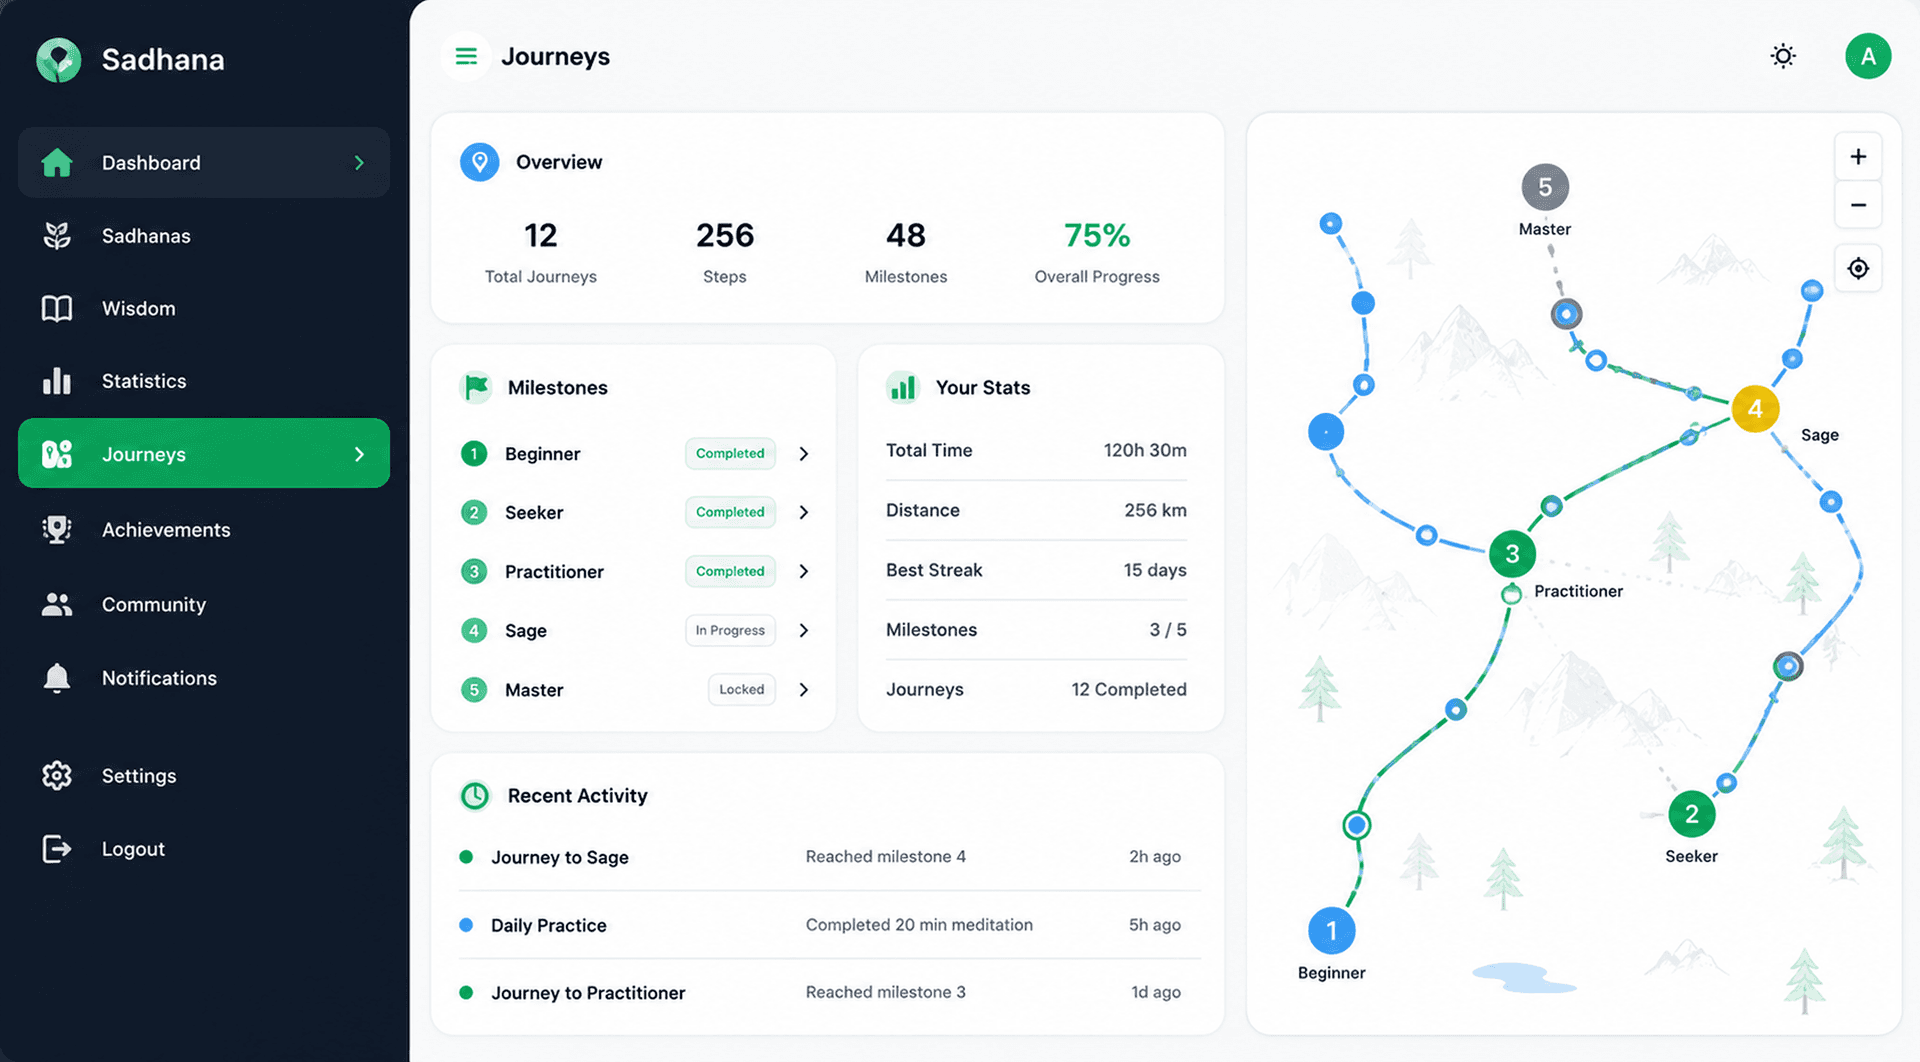
Task: Expand the Journeys sidebar chevron
Action: point(359,454)
